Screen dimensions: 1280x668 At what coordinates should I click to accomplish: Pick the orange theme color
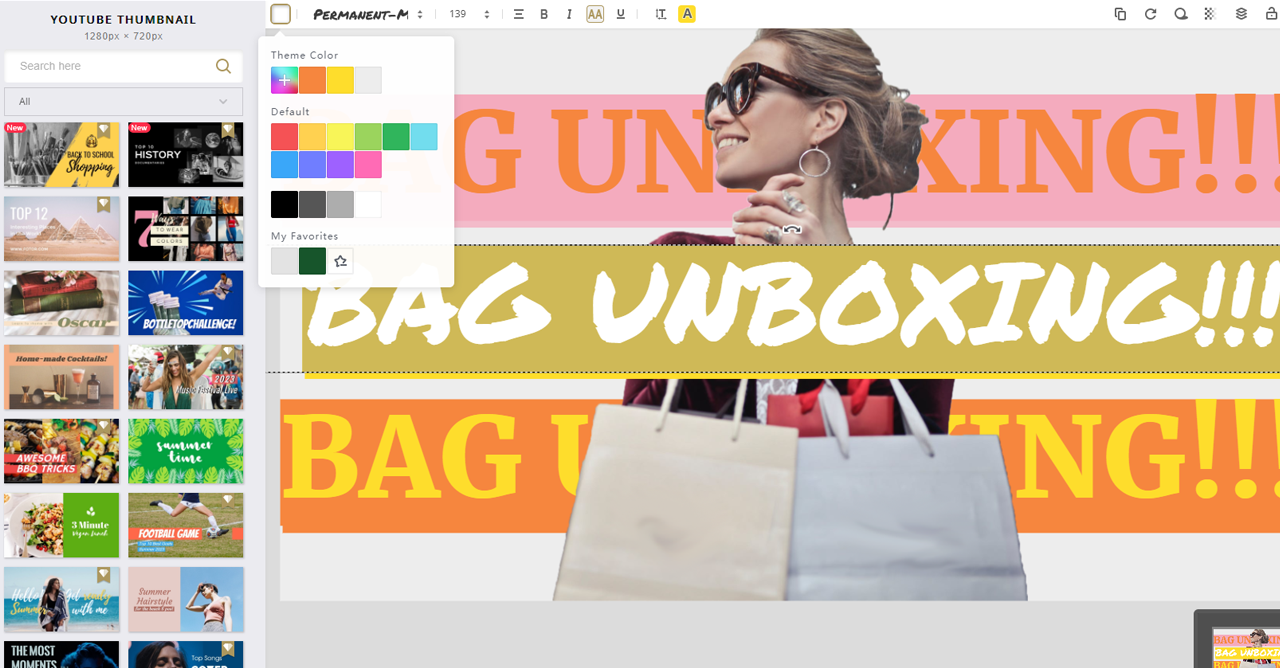coord(312,80)
